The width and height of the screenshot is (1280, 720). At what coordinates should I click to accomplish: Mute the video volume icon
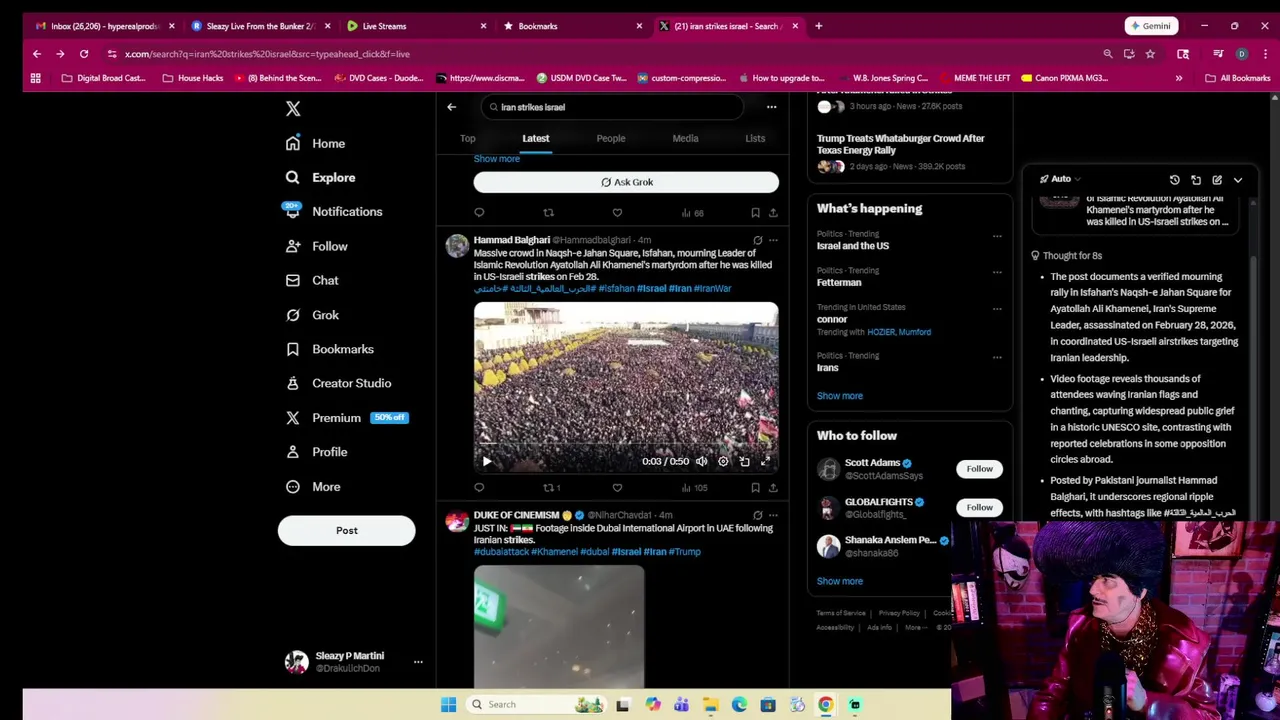click(x=701, y=462)
